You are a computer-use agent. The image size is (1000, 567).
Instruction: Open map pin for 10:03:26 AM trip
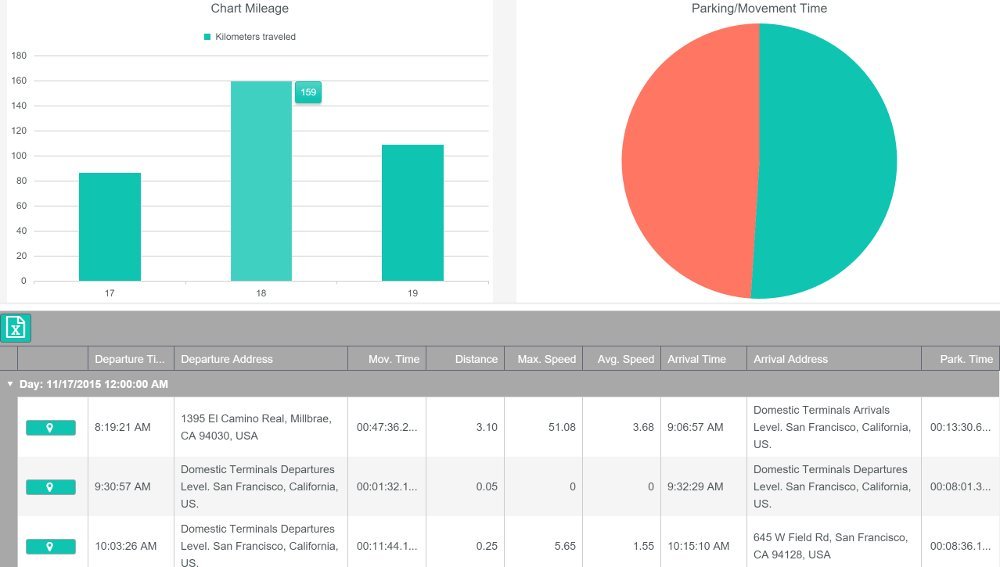(50, 546)
